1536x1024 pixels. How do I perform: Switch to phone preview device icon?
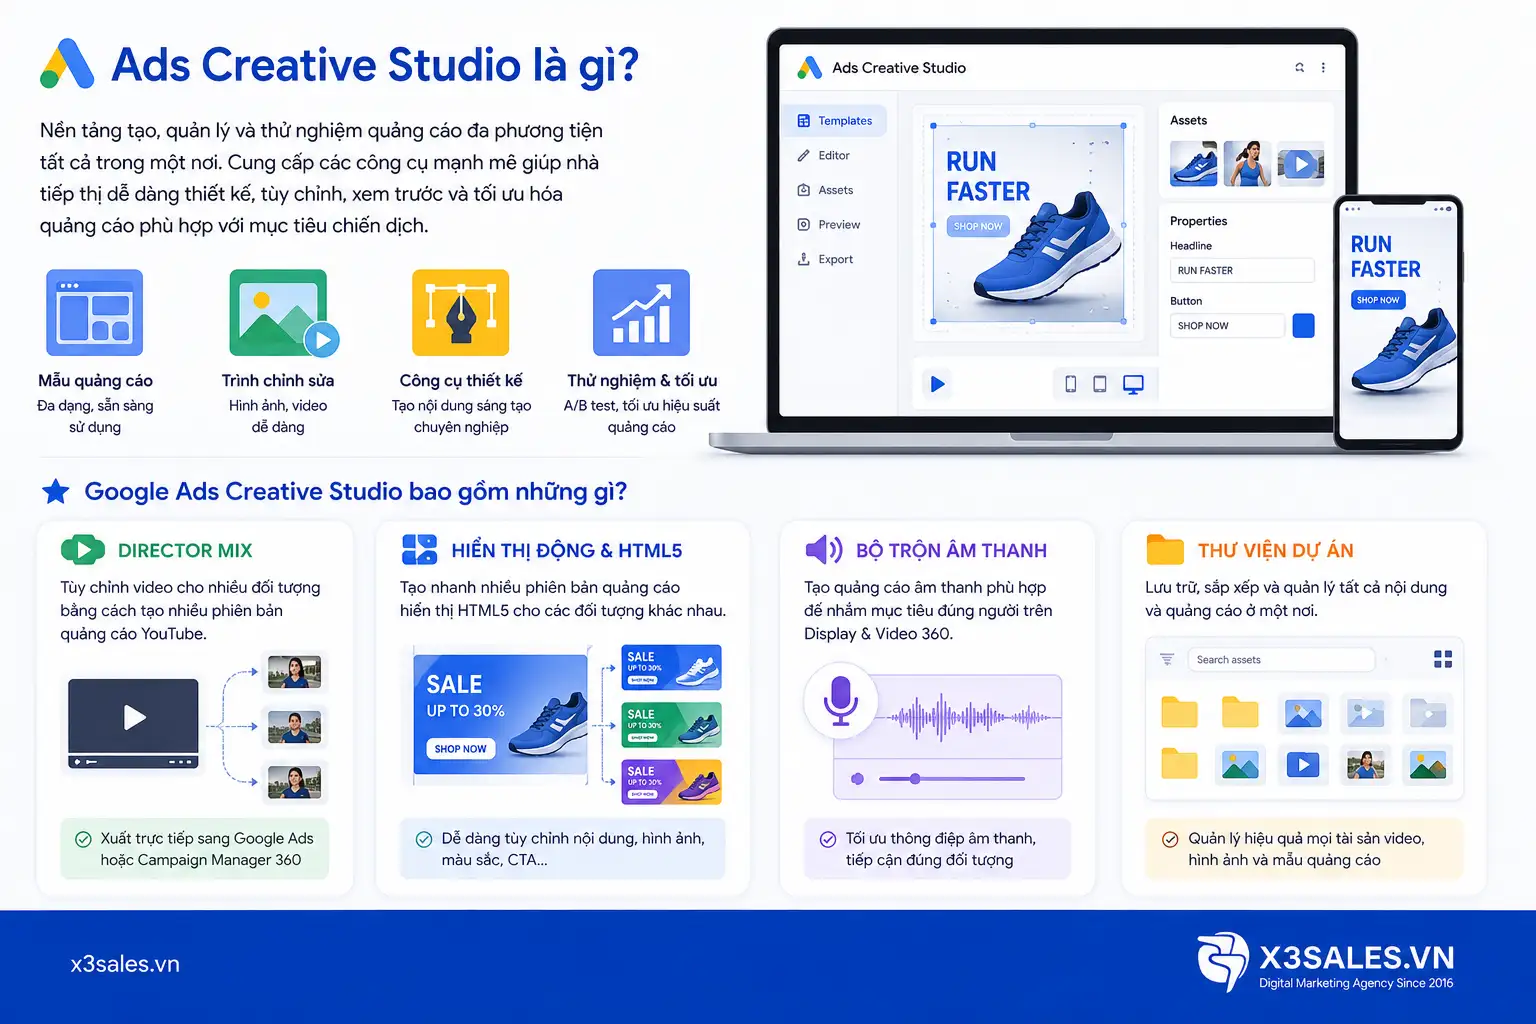tap(1071, 384)
